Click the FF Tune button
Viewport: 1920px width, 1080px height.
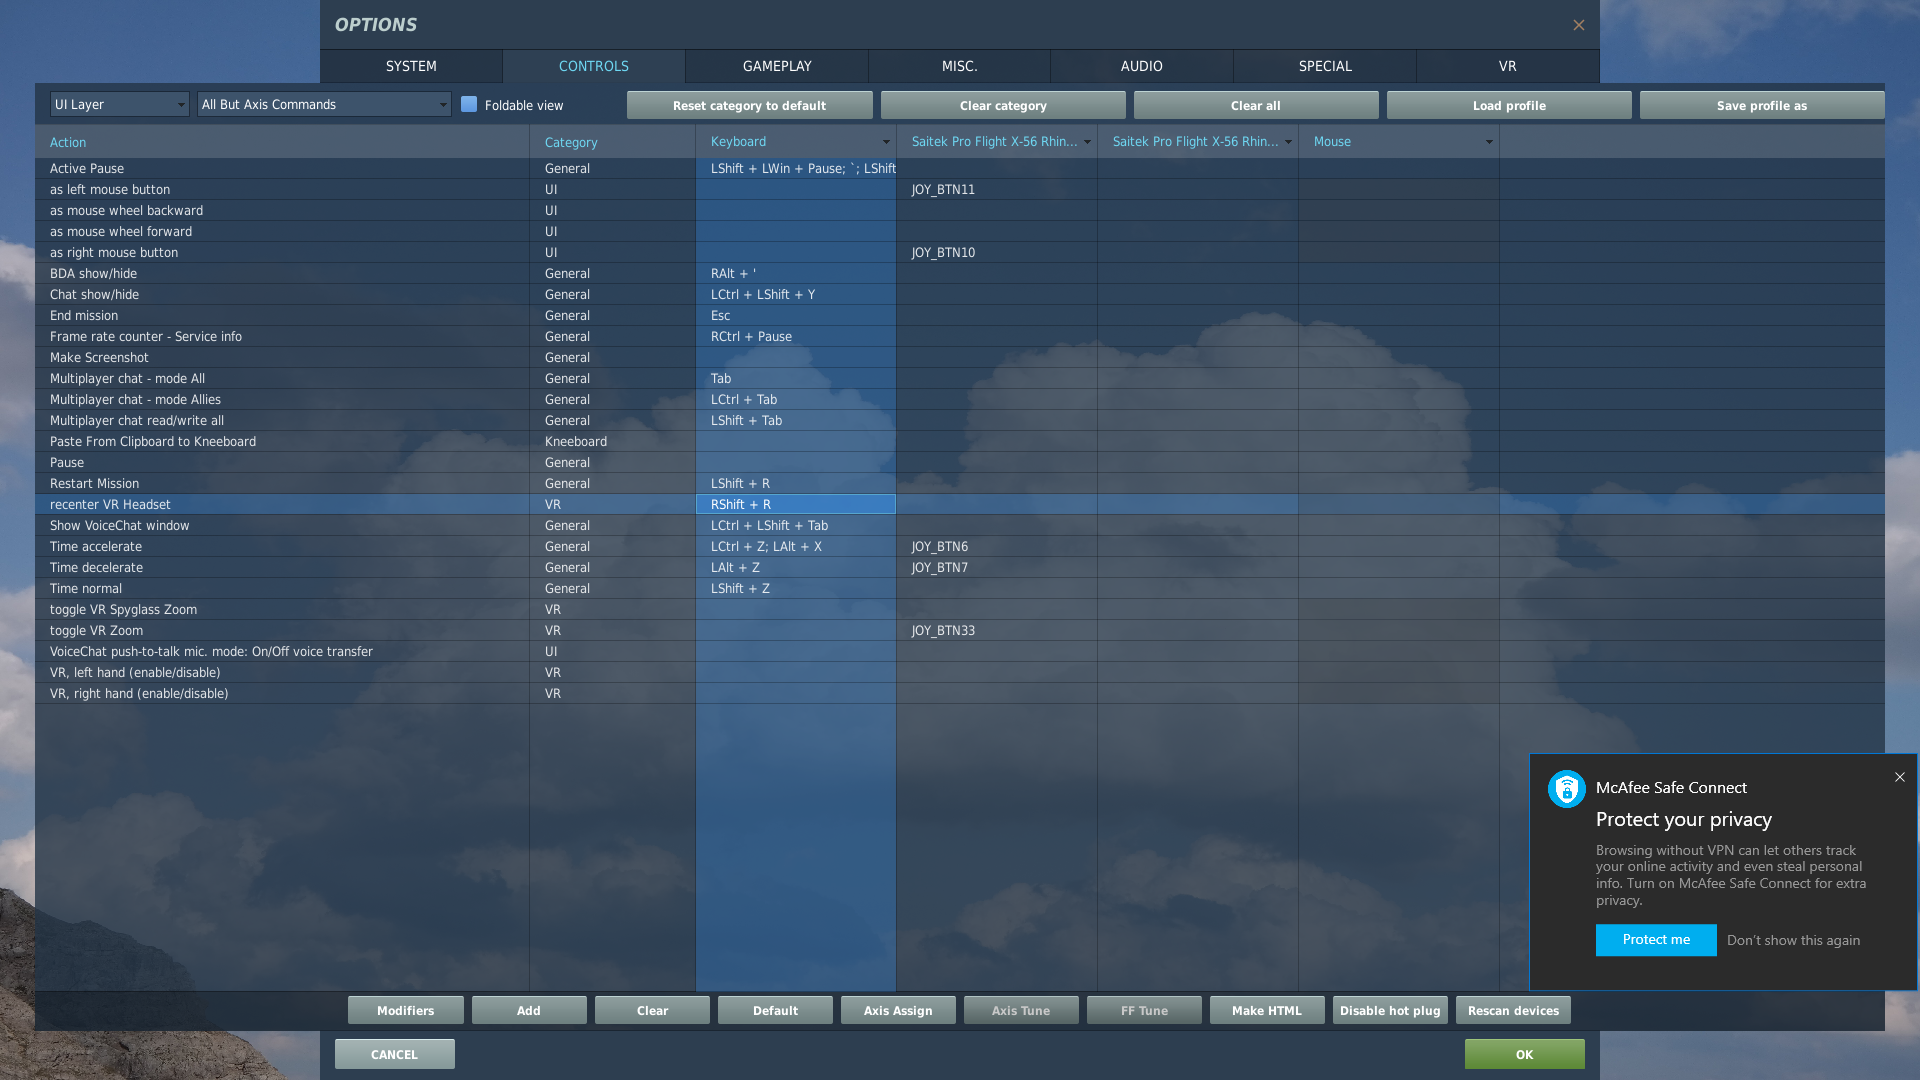[x=1144, y=1010]
